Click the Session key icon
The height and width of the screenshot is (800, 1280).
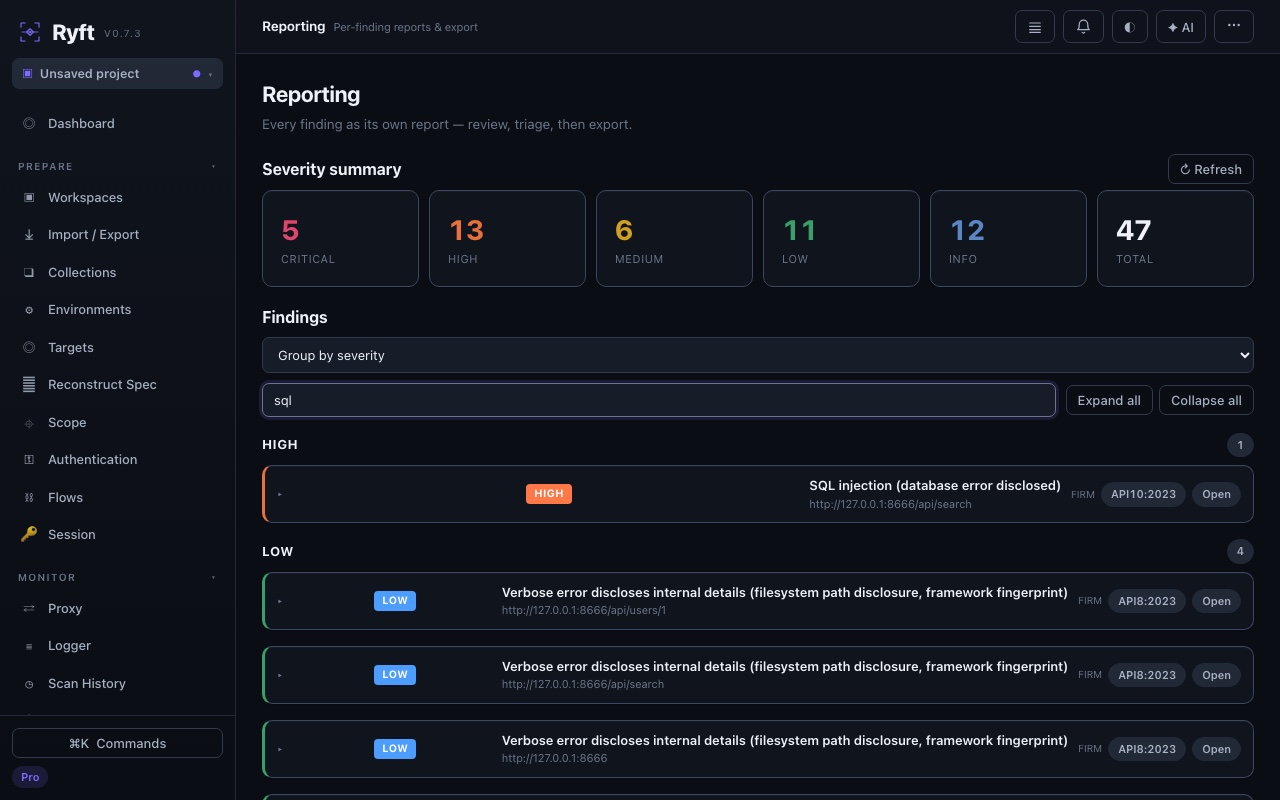[x=29, y=535]
